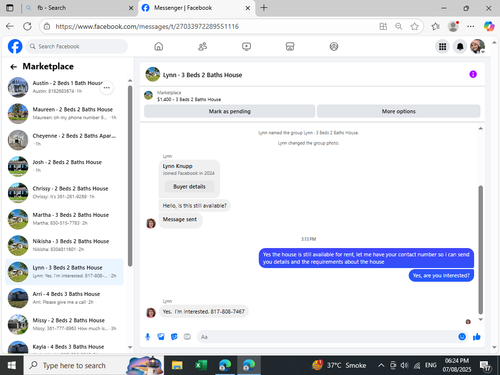Click More options button
The height and width of the screenshot is (375, 500).
pyautogui.click(x=399, y=111)
